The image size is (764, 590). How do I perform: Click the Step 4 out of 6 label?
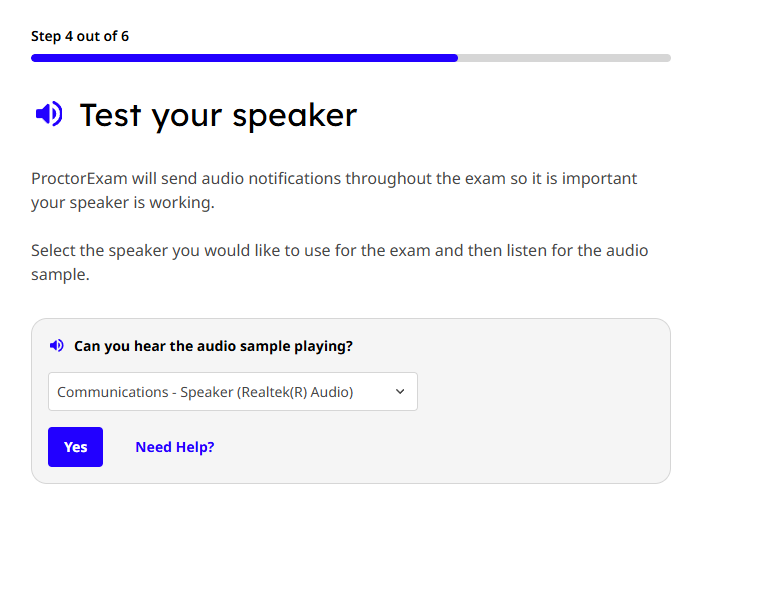click(80, 36)
